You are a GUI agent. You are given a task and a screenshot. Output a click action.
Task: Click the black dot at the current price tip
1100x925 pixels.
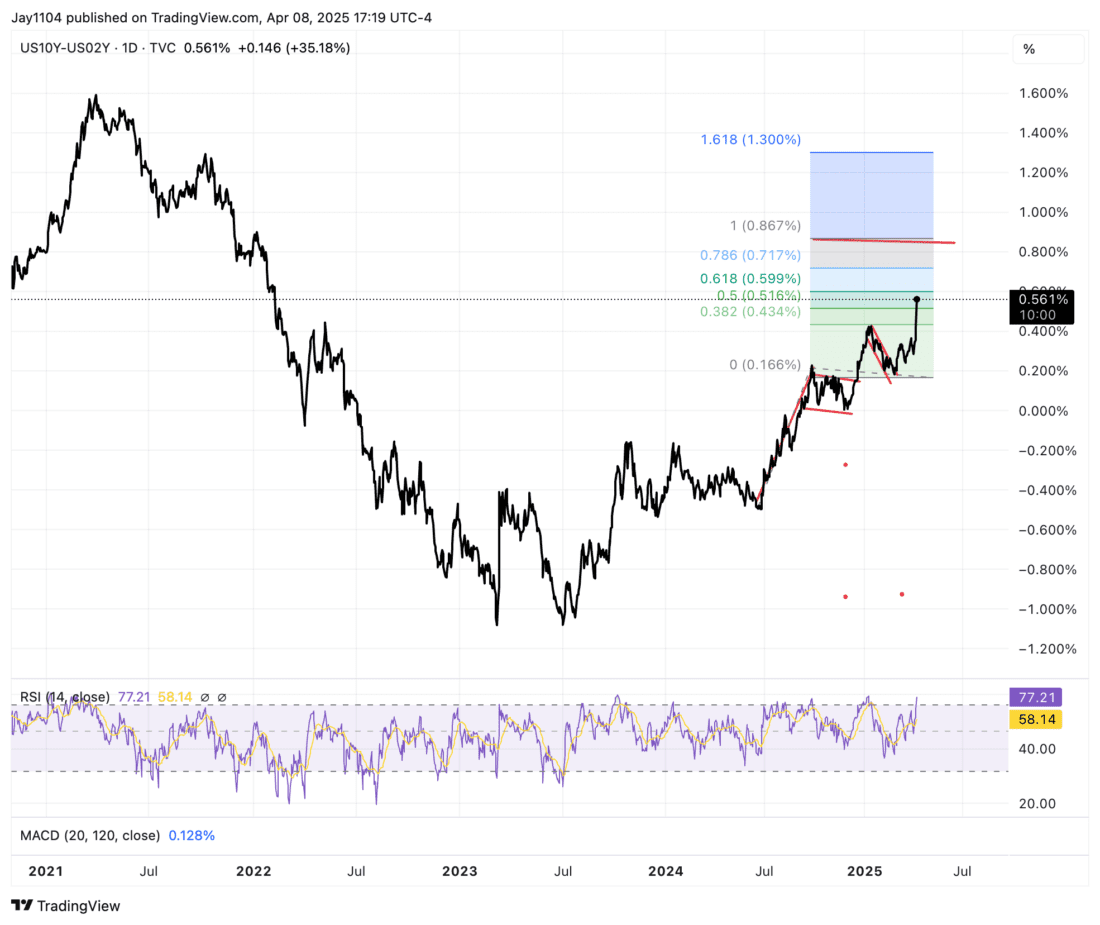point(916,299)
